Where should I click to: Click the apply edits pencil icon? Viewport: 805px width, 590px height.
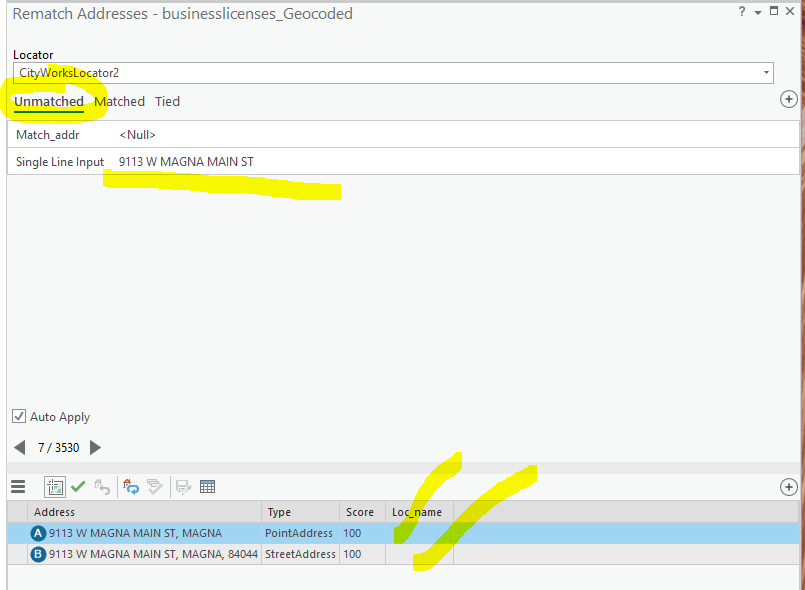click(x=183, y=486)
